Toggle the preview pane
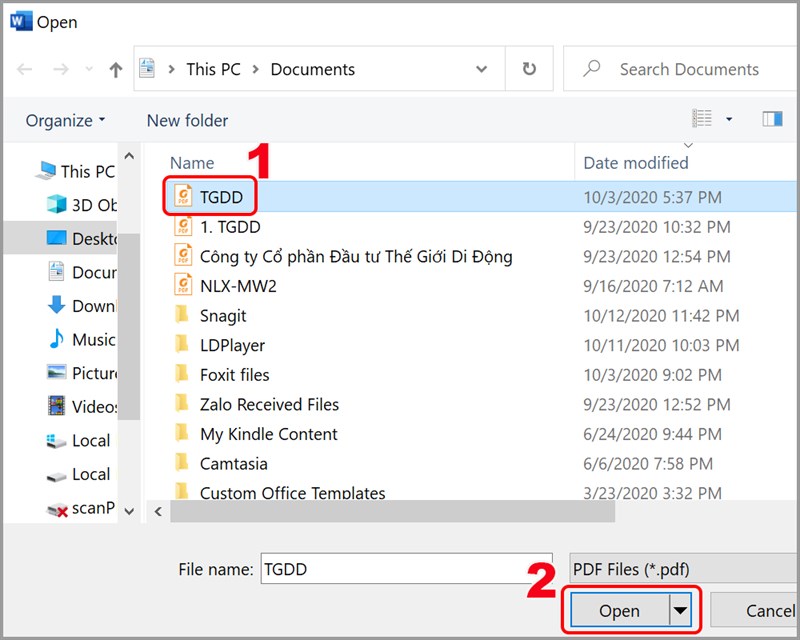Viewport: 800px width, 640px height. (x=772, y=119)
